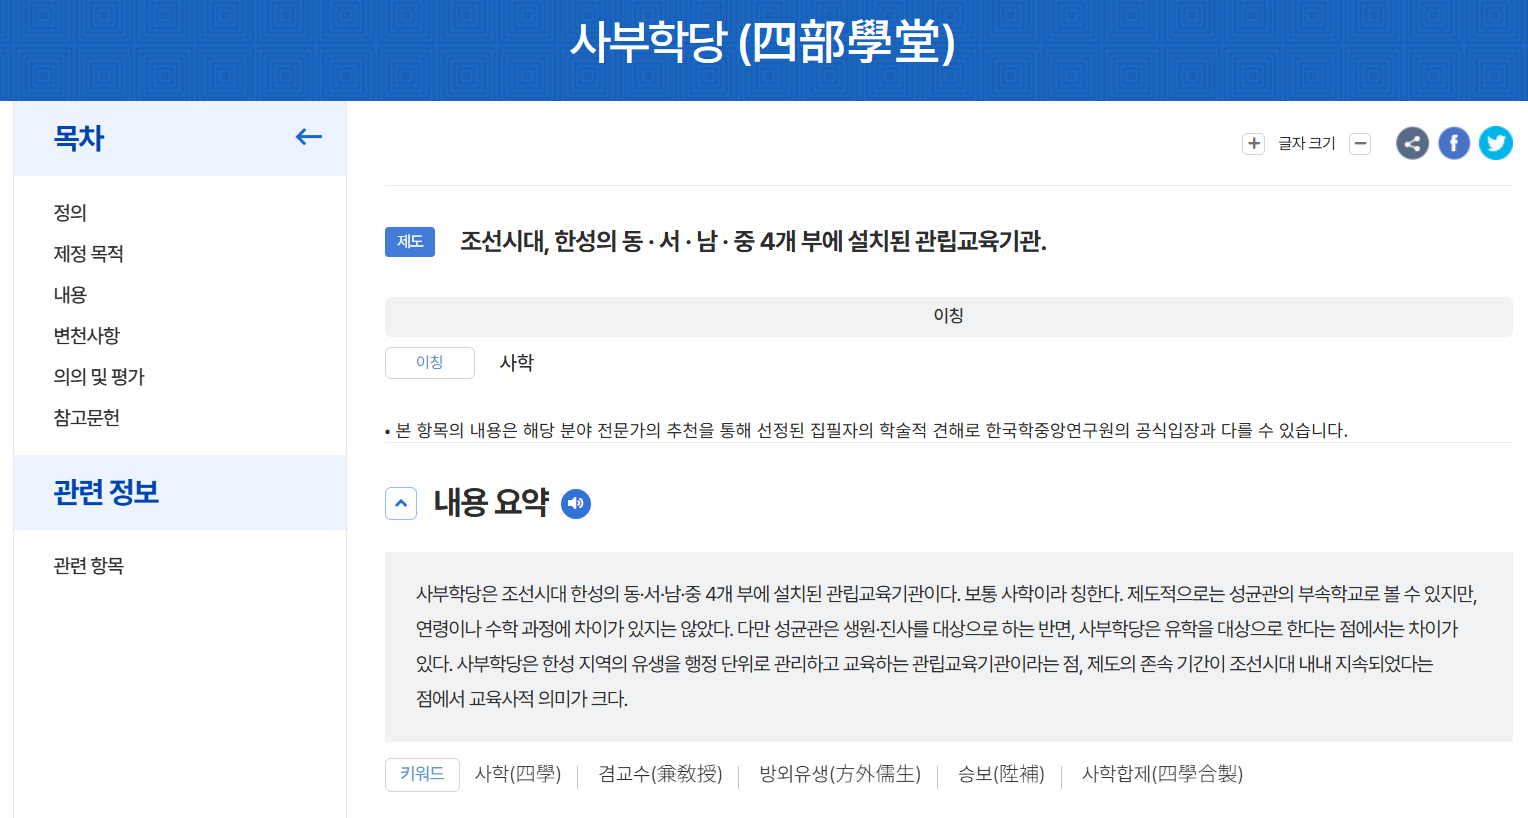Share the article on Facebook
This screenshot has width=1528, height=818.
coord(1454,143)
